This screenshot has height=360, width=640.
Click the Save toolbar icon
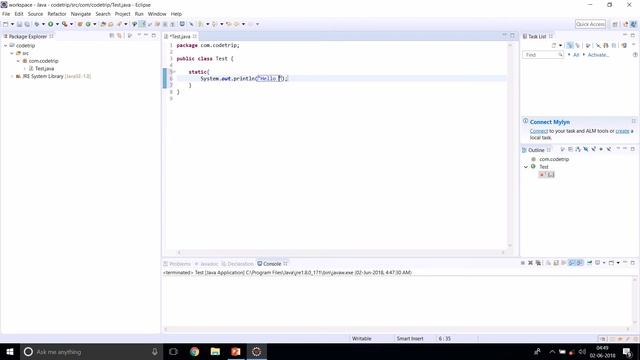(19, 24)
